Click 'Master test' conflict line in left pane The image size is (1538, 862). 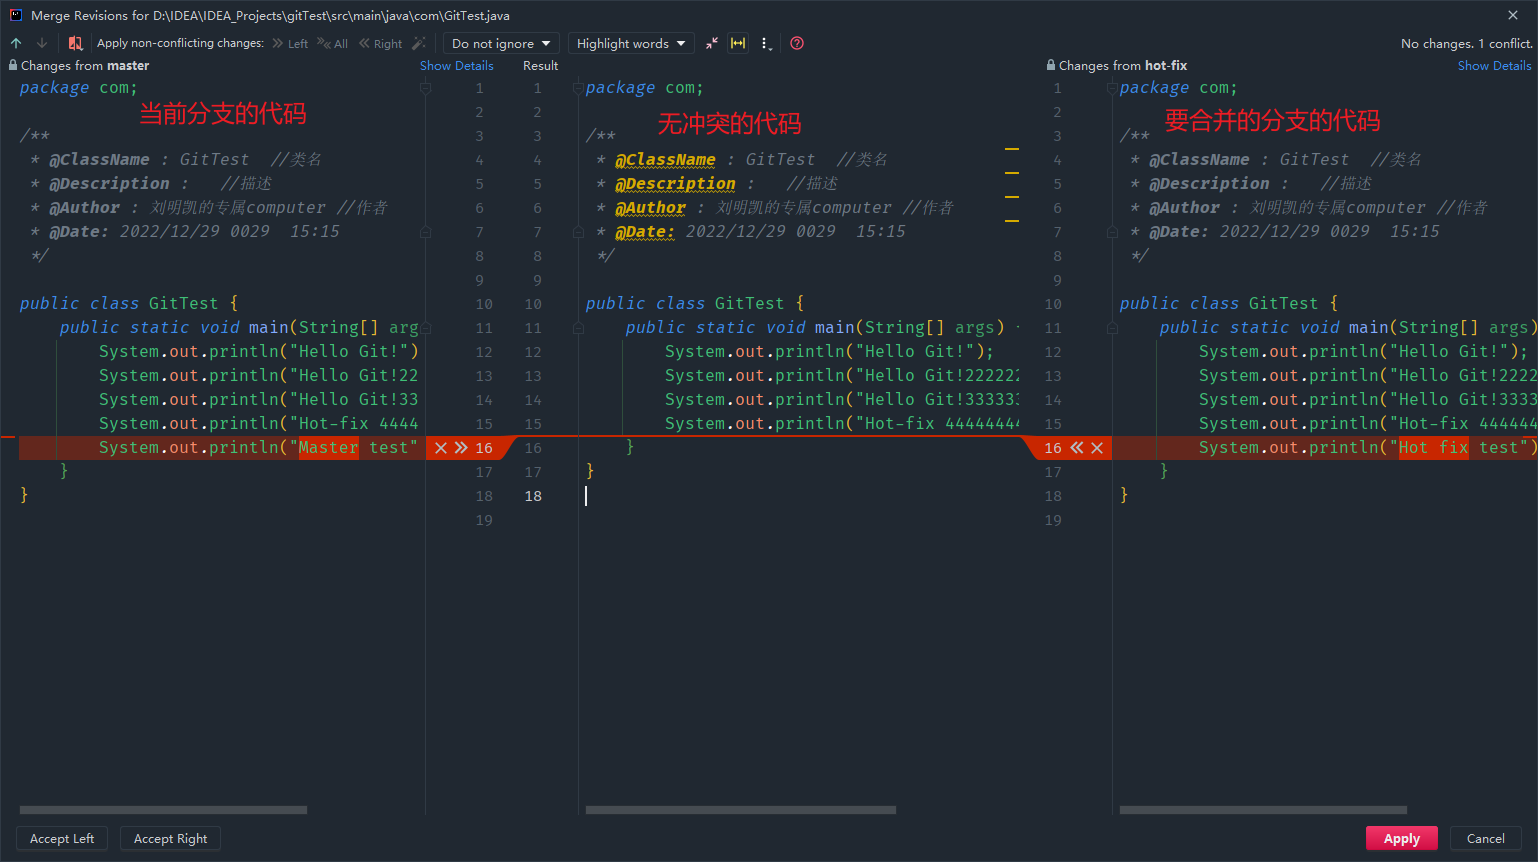221,448
